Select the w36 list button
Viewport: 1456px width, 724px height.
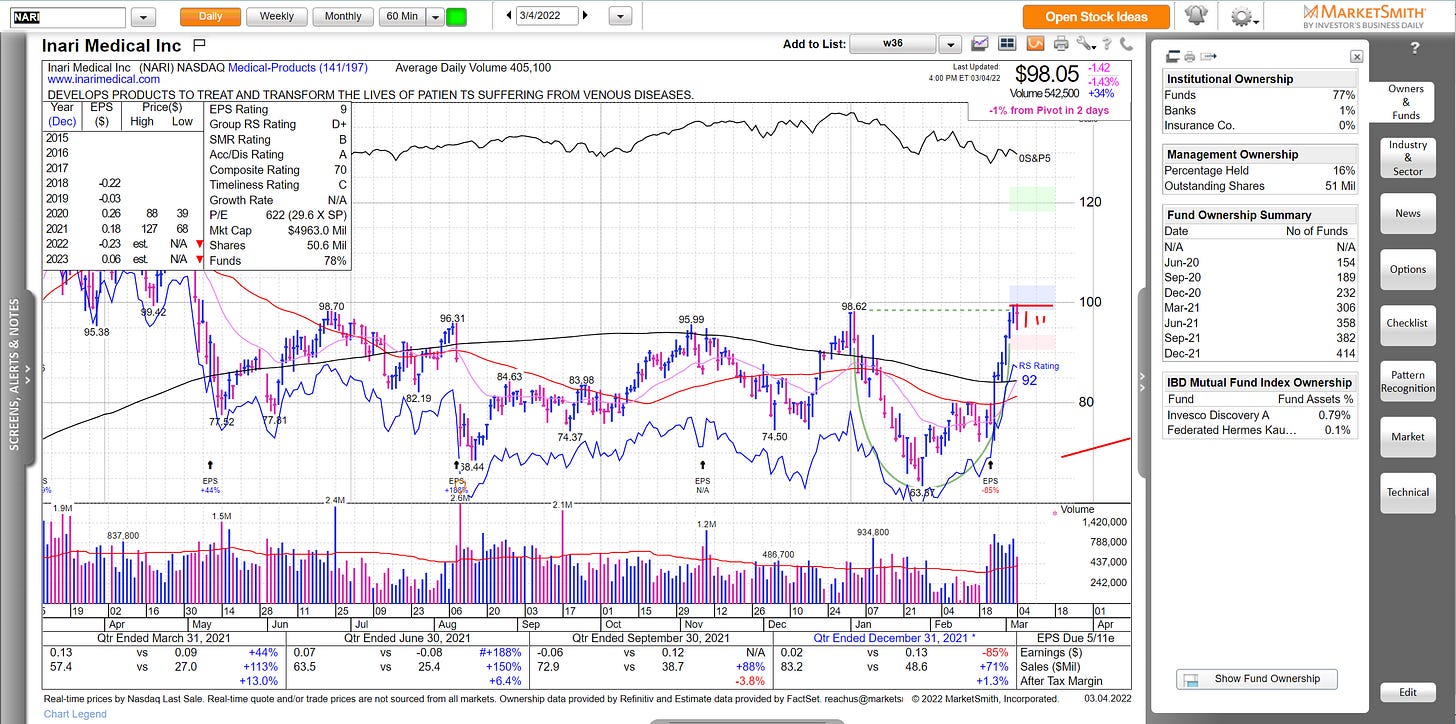(x=892, y=44)
